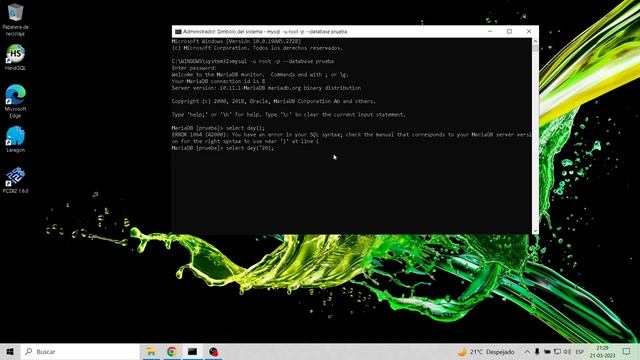Image resolution: width=640 pixels, height=360 pixels.
Task: Click the "Enter password:" line
Action: click(x=194, y=68)
